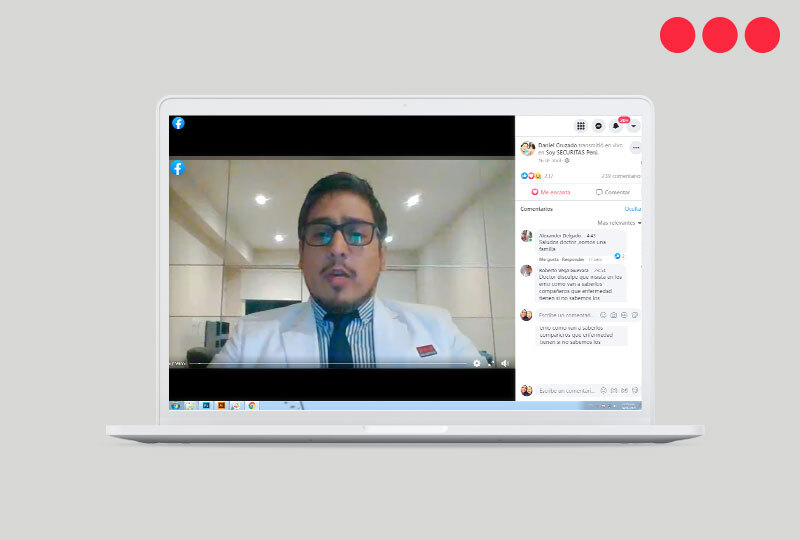Click the Comentar button

[613, 192]
